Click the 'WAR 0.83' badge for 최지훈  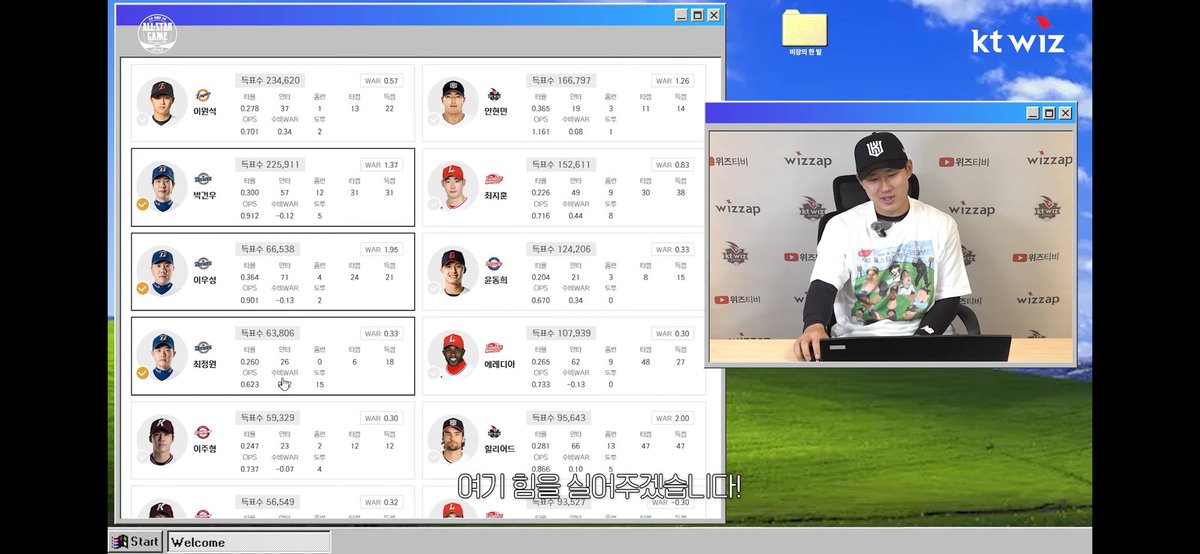click(672, 165)
